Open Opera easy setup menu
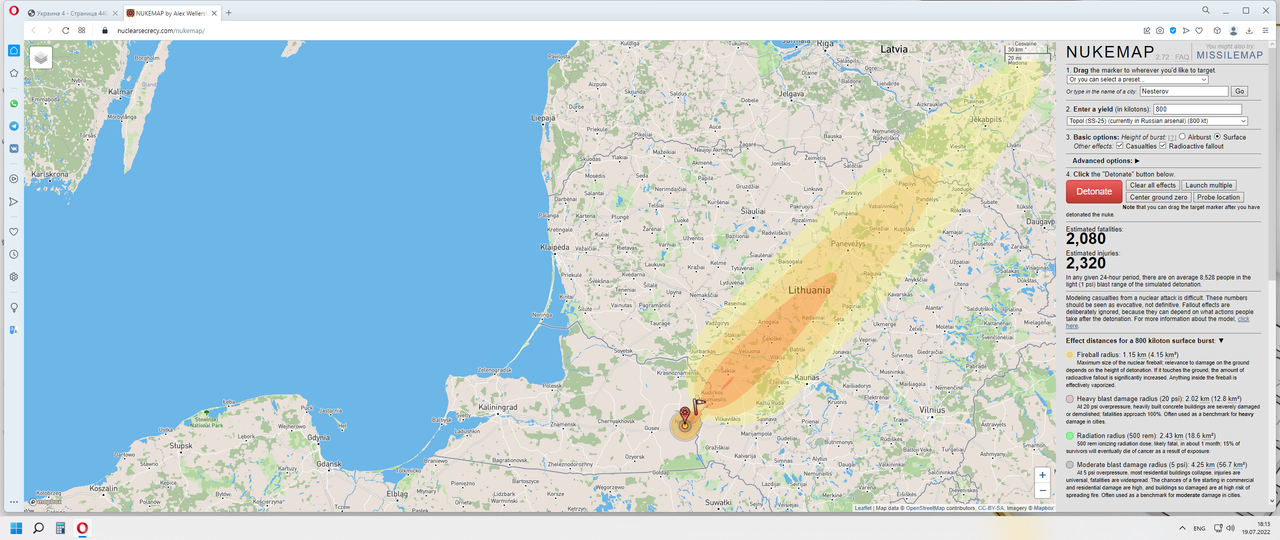This screenshot has width=1280, height=540. 1266,30
